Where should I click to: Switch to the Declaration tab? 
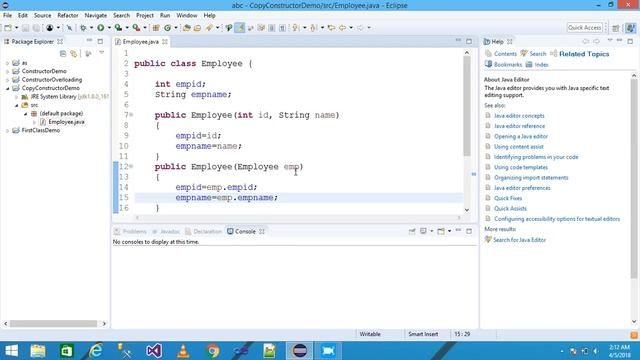pyautogui.click(x=203, y=231)
